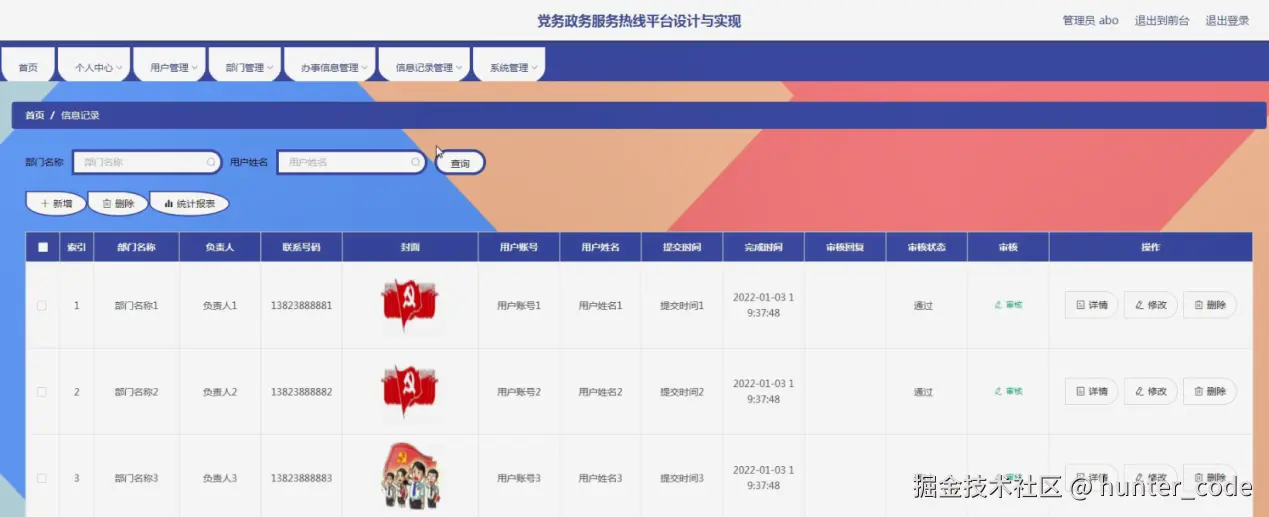Click 删除 in the 部门名称1 row

1210,305
